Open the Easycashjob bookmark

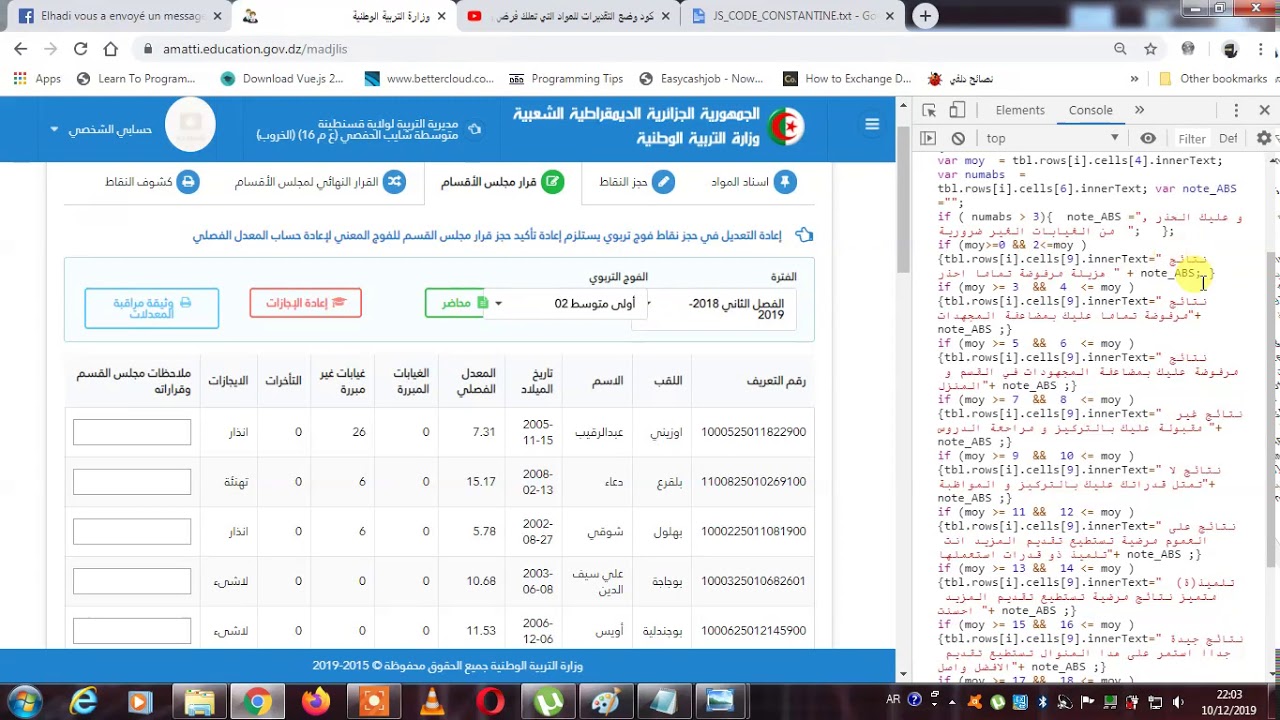click(702, 78)
